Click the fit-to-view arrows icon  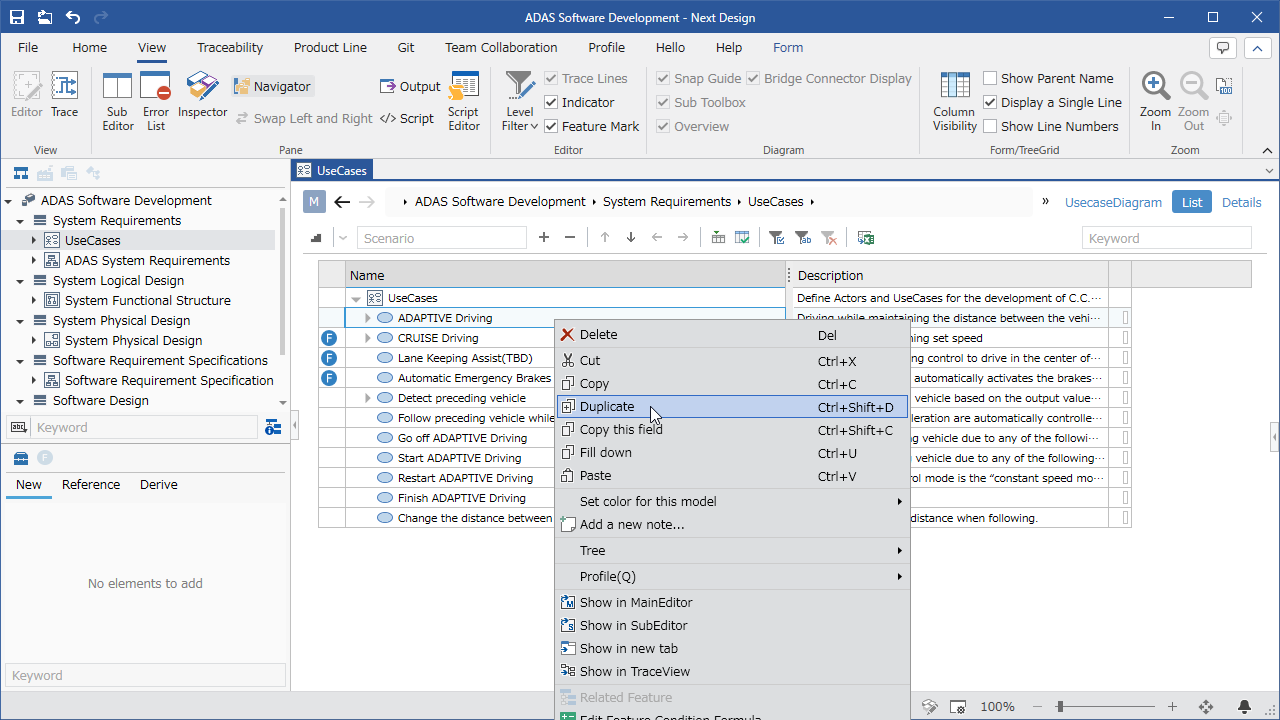click(x=1206, y=707)
